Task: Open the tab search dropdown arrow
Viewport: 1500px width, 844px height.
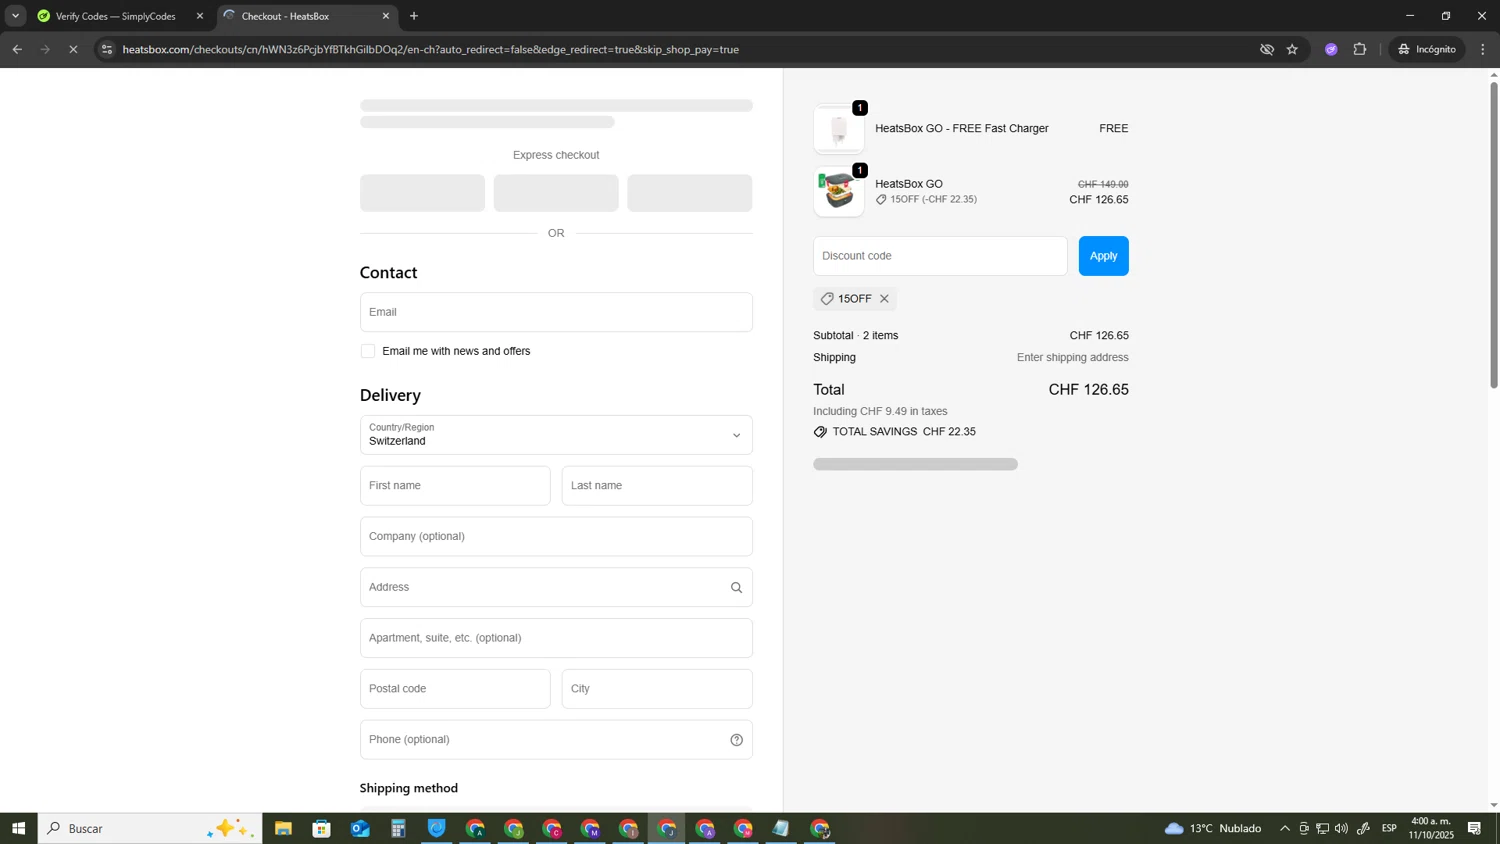Action: pos(15,16)
